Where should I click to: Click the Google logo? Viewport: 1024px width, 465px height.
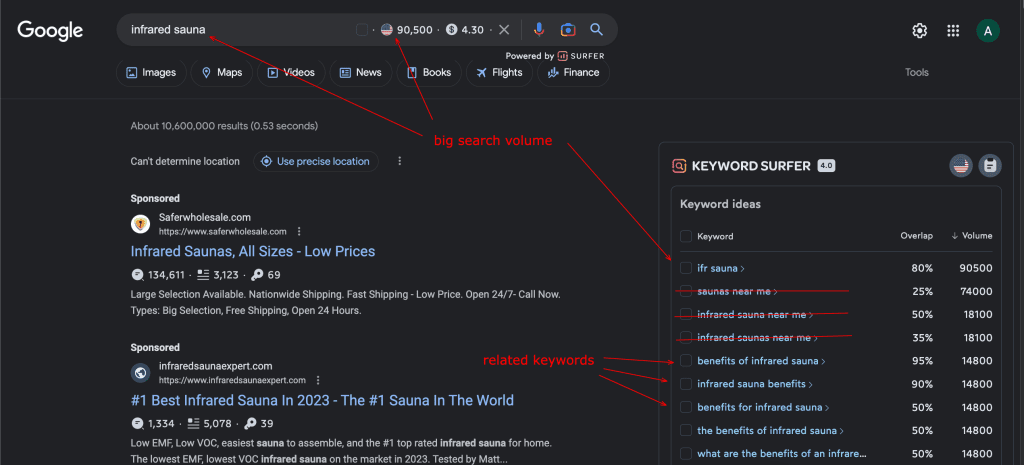pos(50,30)
